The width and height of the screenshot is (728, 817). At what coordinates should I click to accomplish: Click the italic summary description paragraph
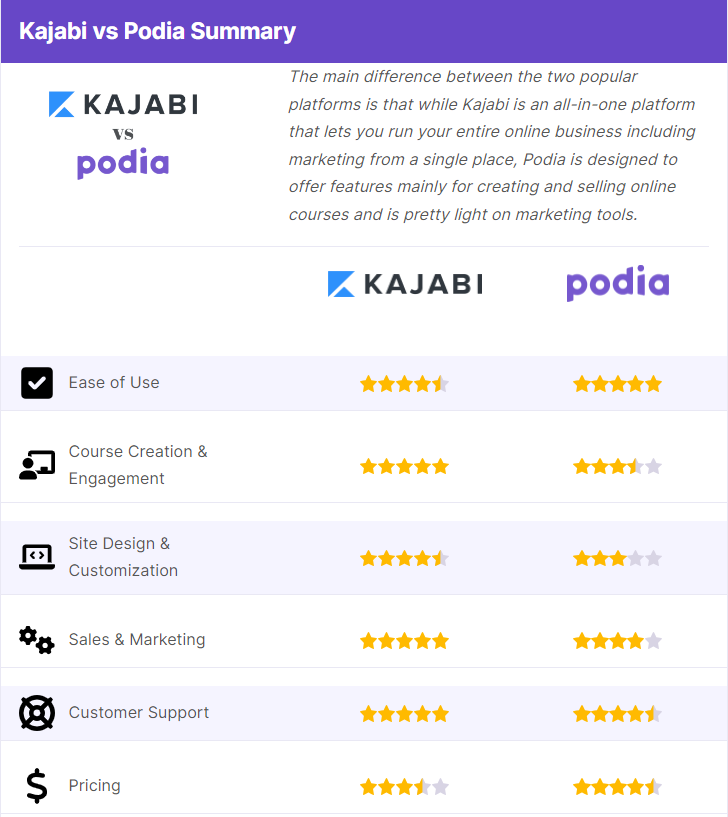point(492,145)
